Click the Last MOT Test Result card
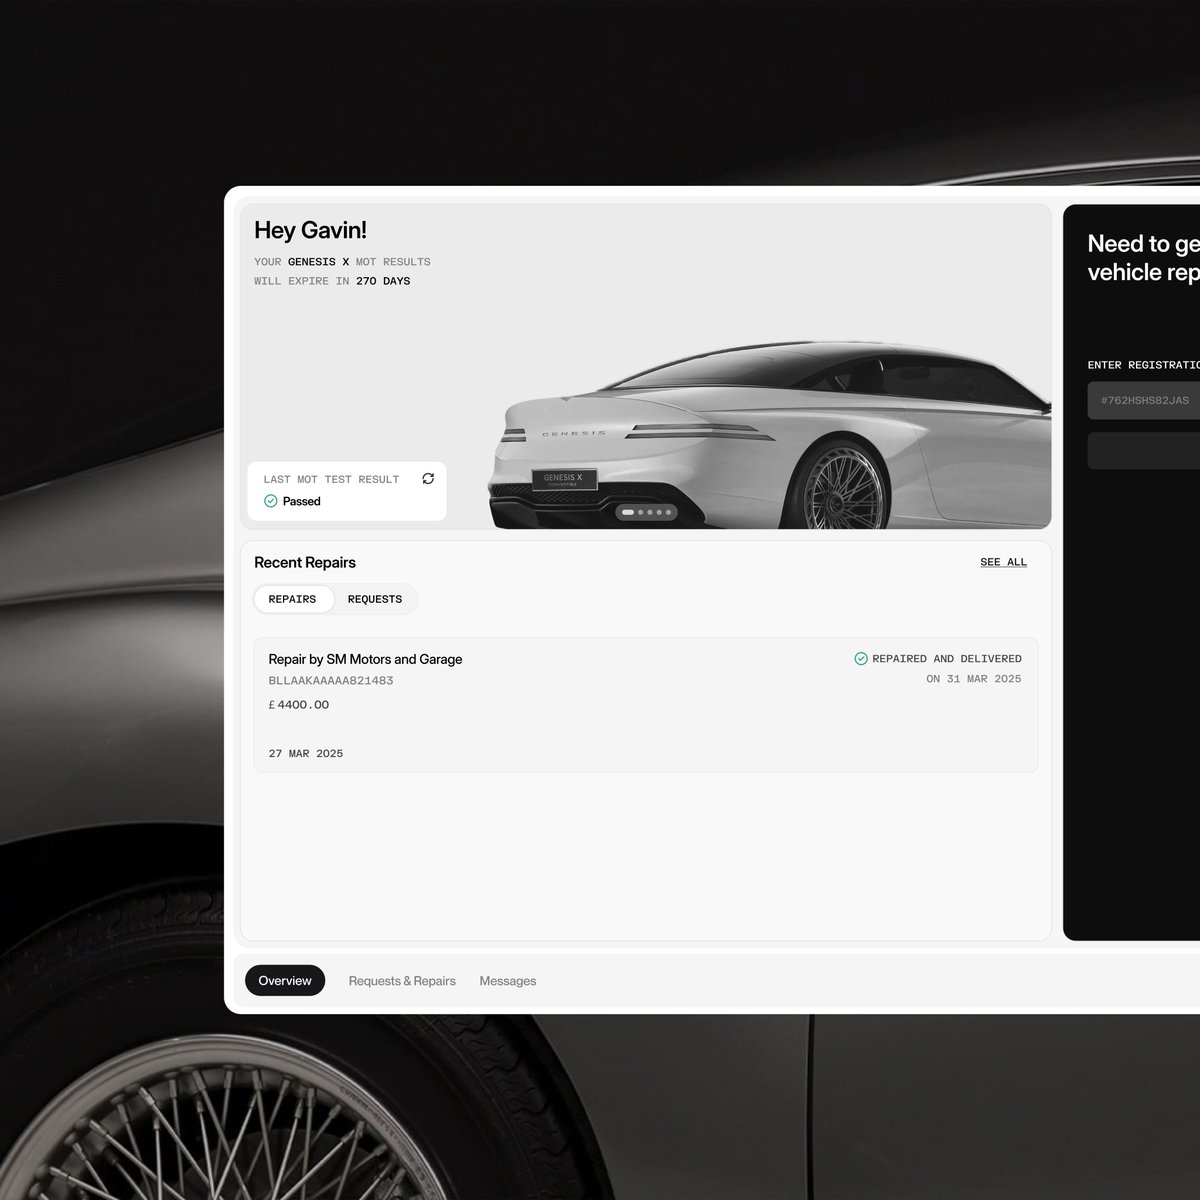This screenshot has height=1200, width=1200. click(347, 491)
